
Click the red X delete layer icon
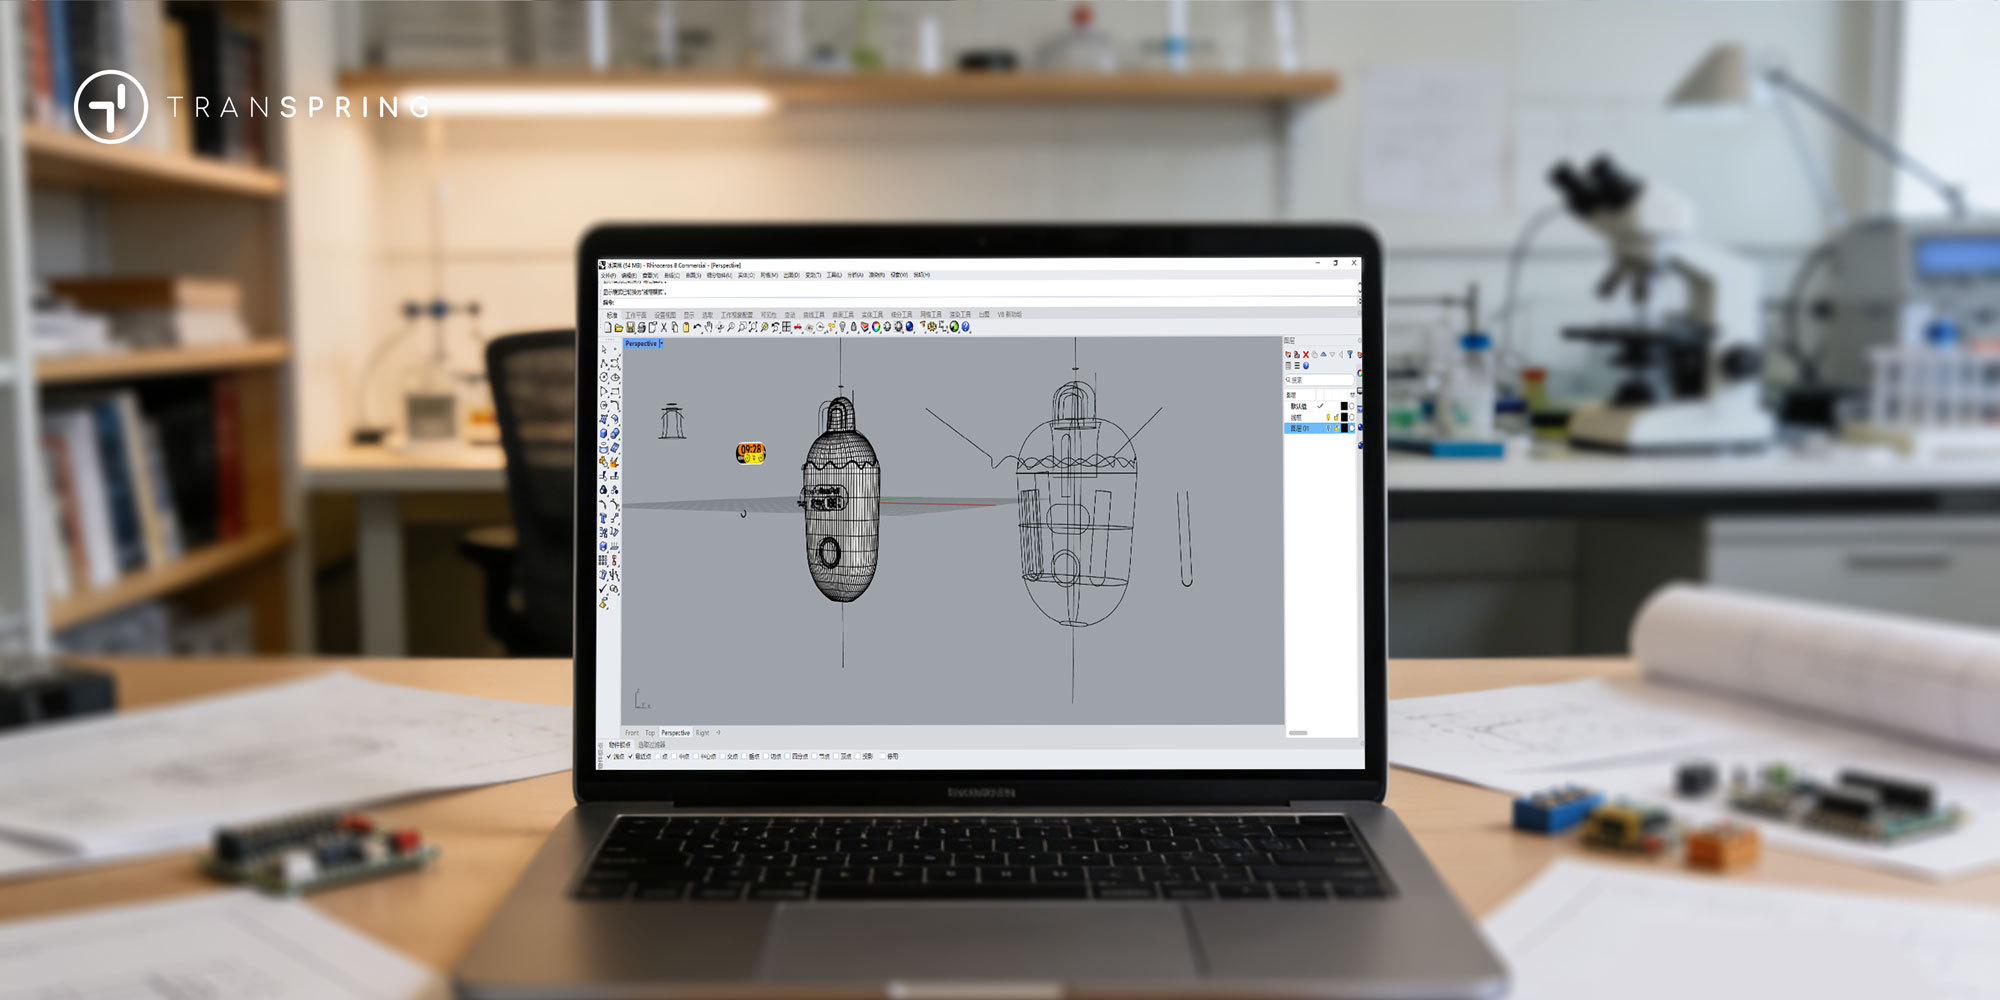[x=1305, y=354]
